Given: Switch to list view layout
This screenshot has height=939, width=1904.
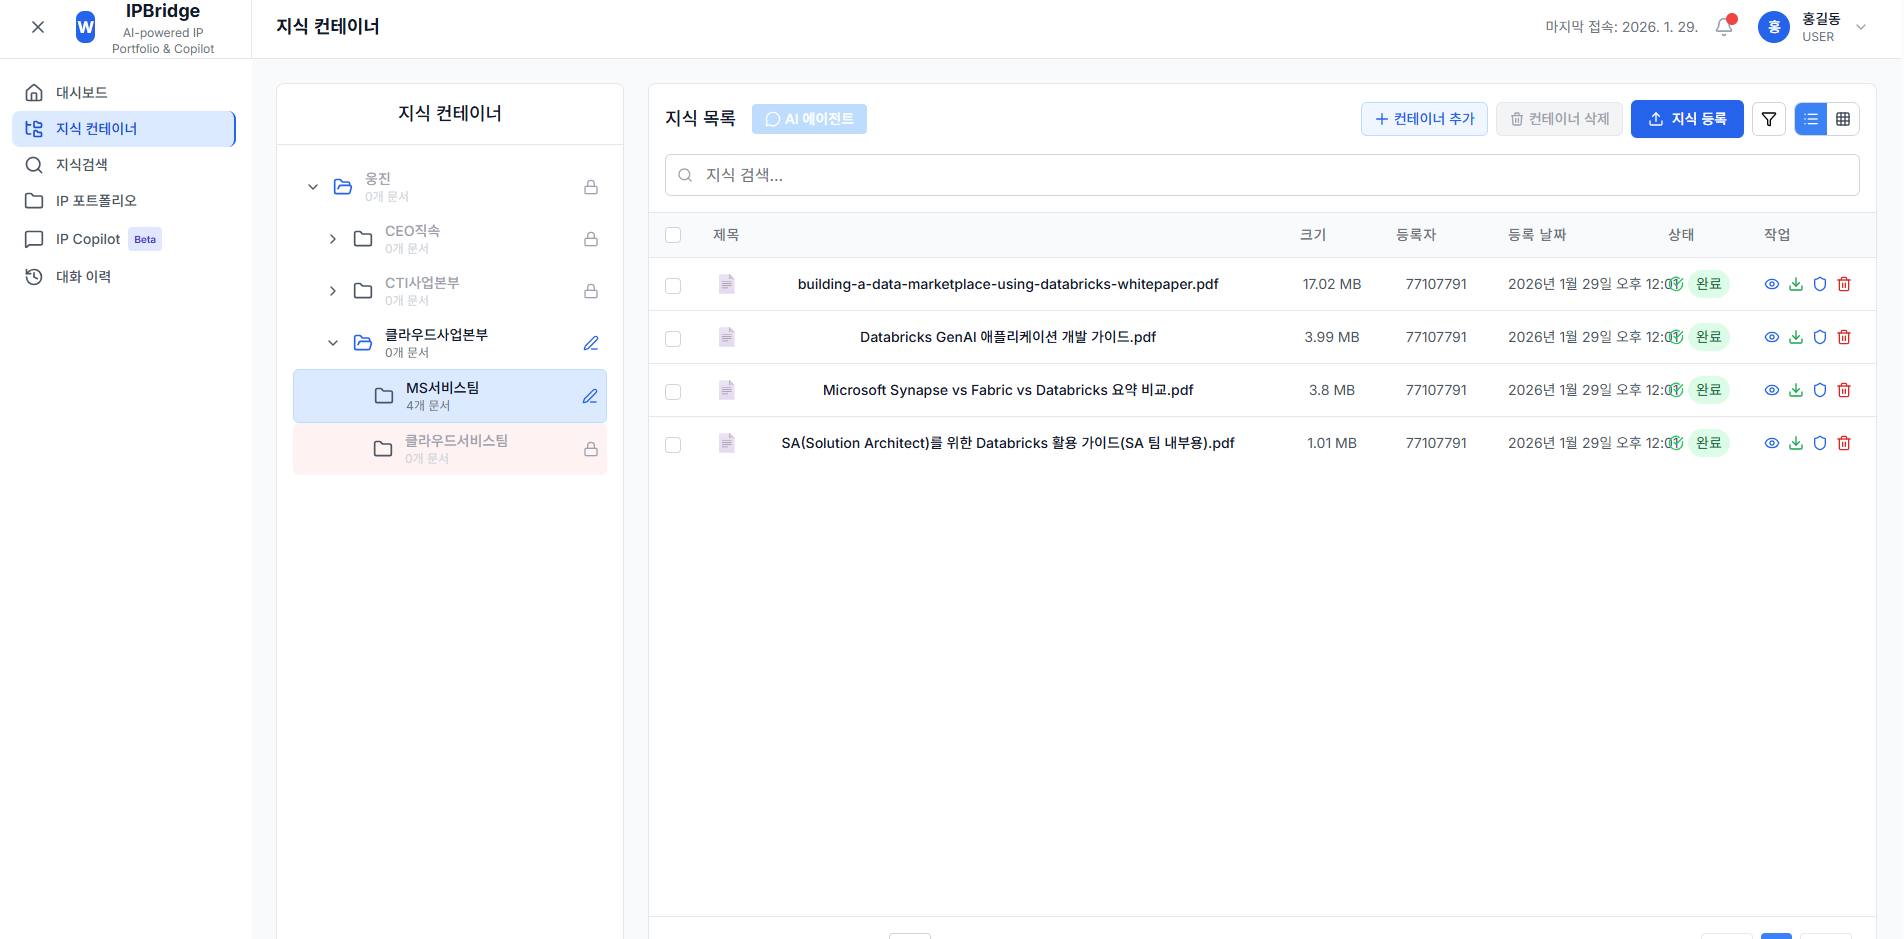Looking at the screenshot, I should [1811, 119].
